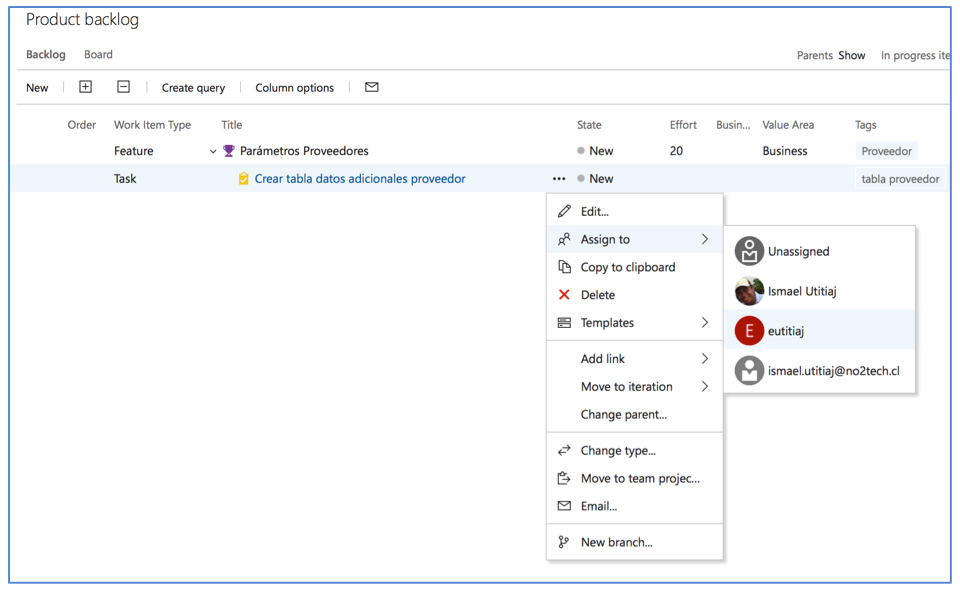Click the Value Area column header
The height and width of the screenshot is (590, 960).
coord(788,125)
